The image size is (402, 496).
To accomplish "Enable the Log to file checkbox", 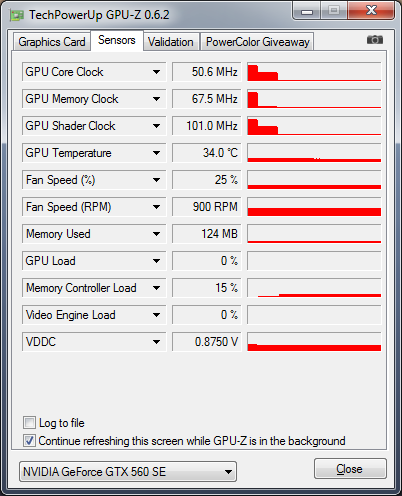I will coord(29,422).
